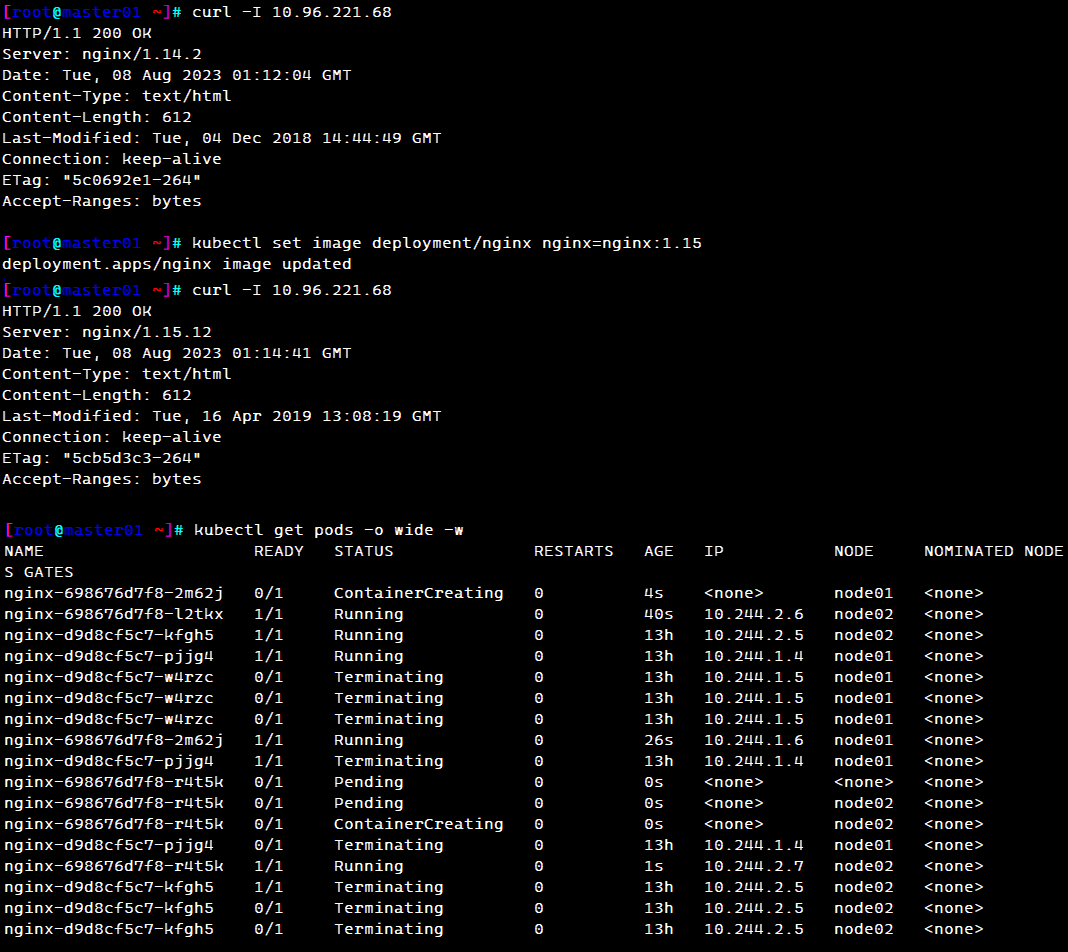
Task: Click the age value '1s'
Action: click(x=654, y=866)
